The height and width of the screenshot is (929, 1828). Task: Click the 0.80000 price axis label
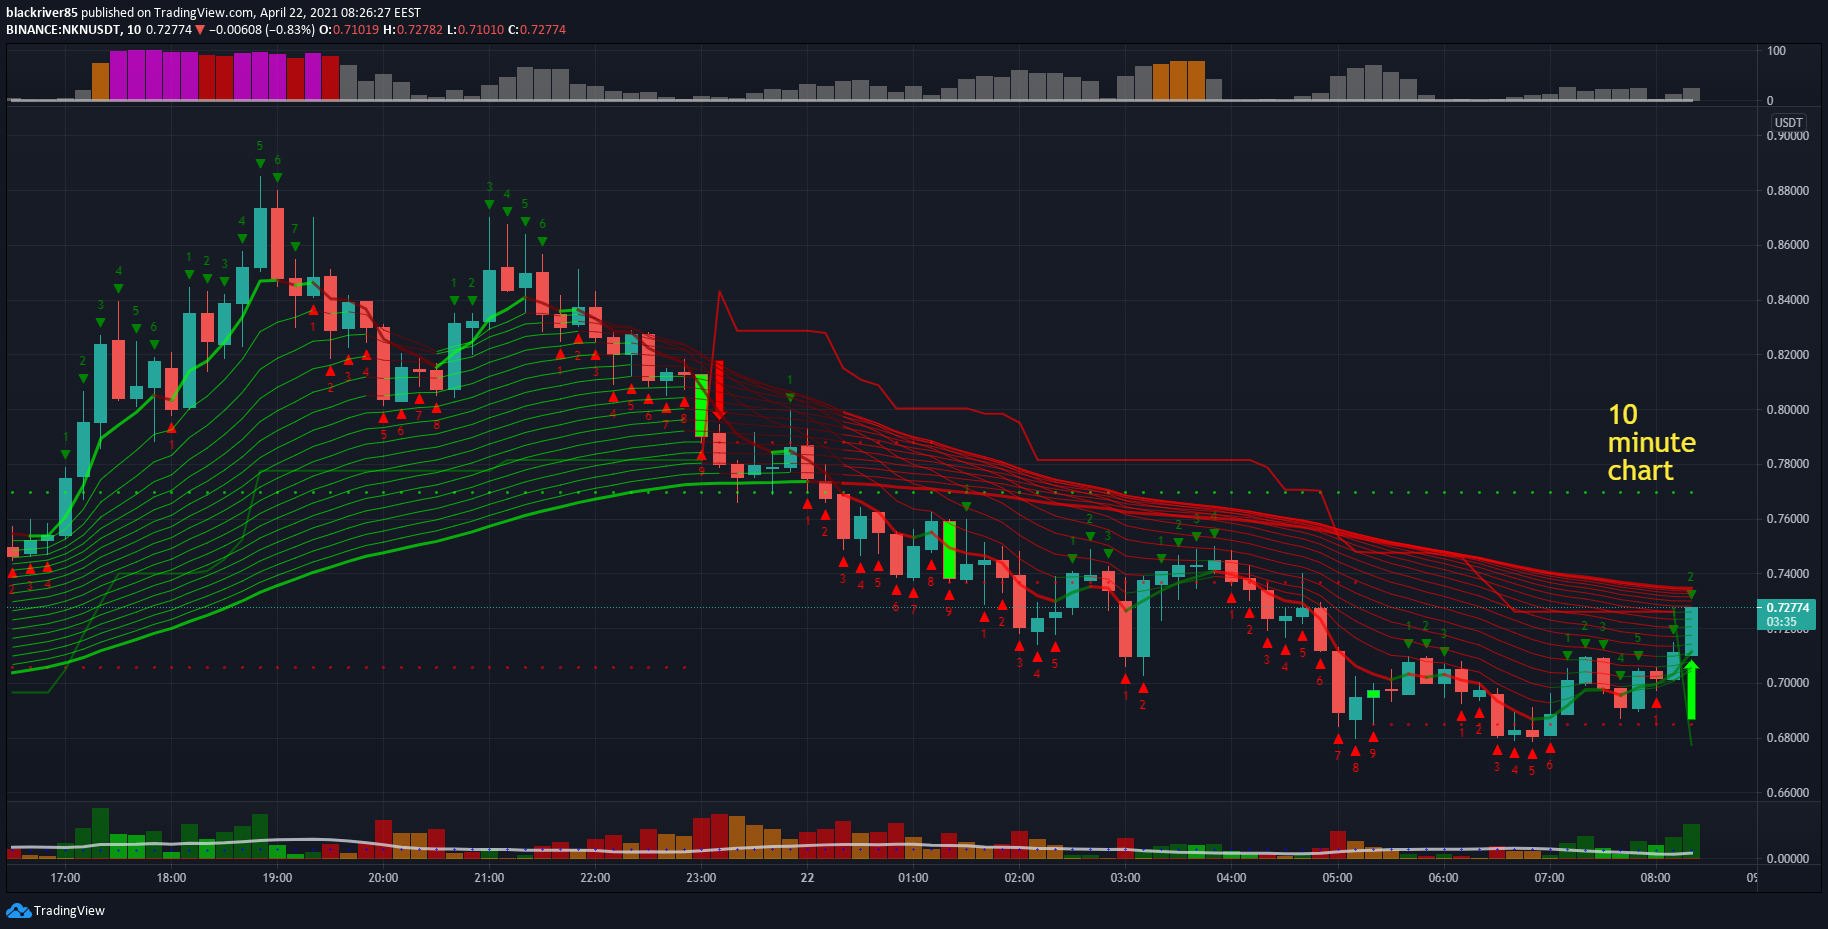pos(1787,410)
